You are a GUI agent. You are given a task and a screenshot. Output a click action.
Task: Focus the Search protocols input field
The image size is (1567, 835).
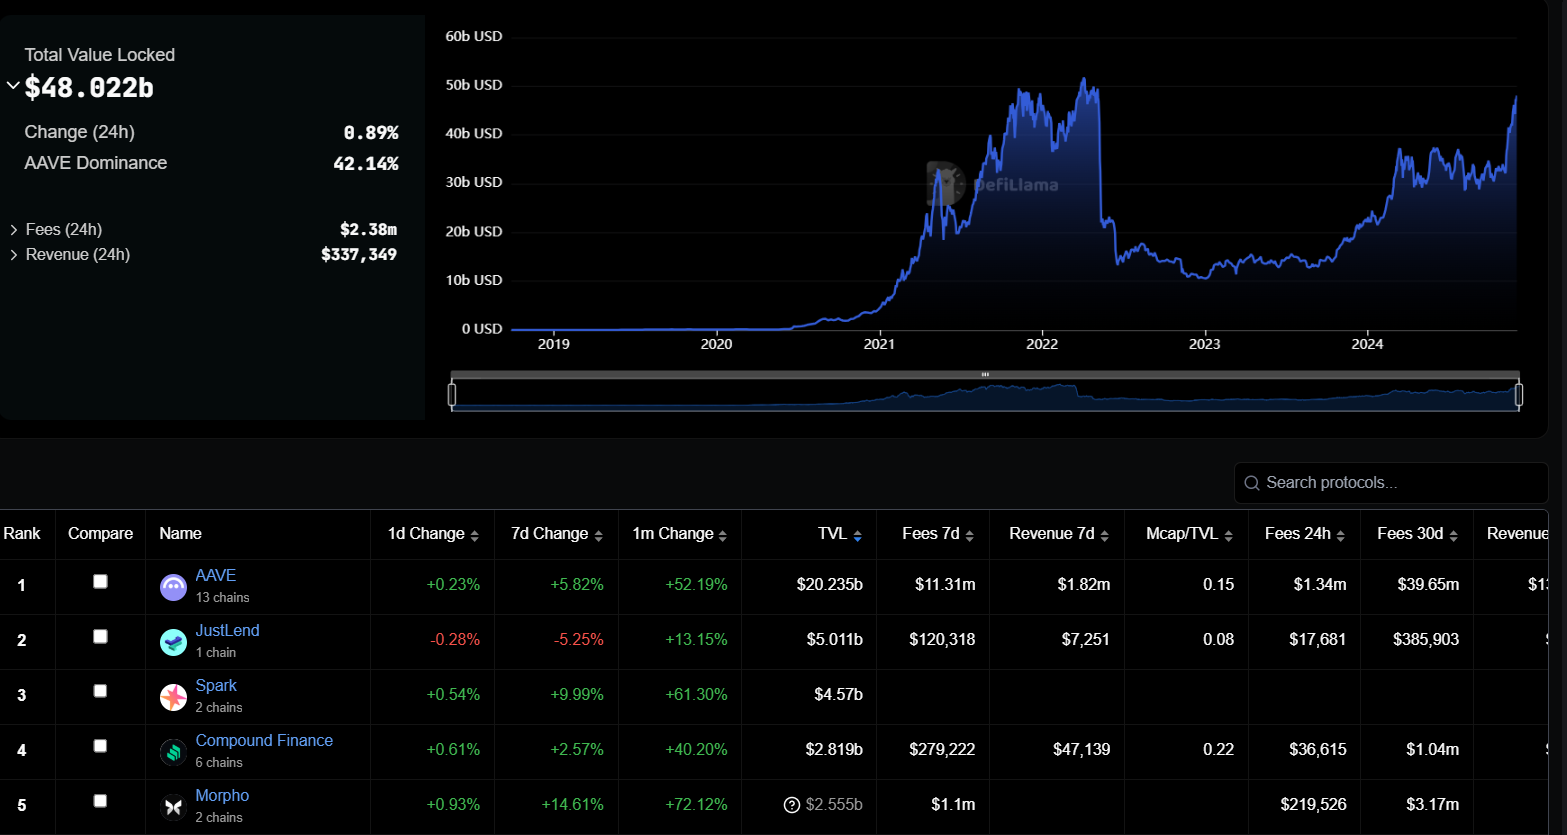1391,483
